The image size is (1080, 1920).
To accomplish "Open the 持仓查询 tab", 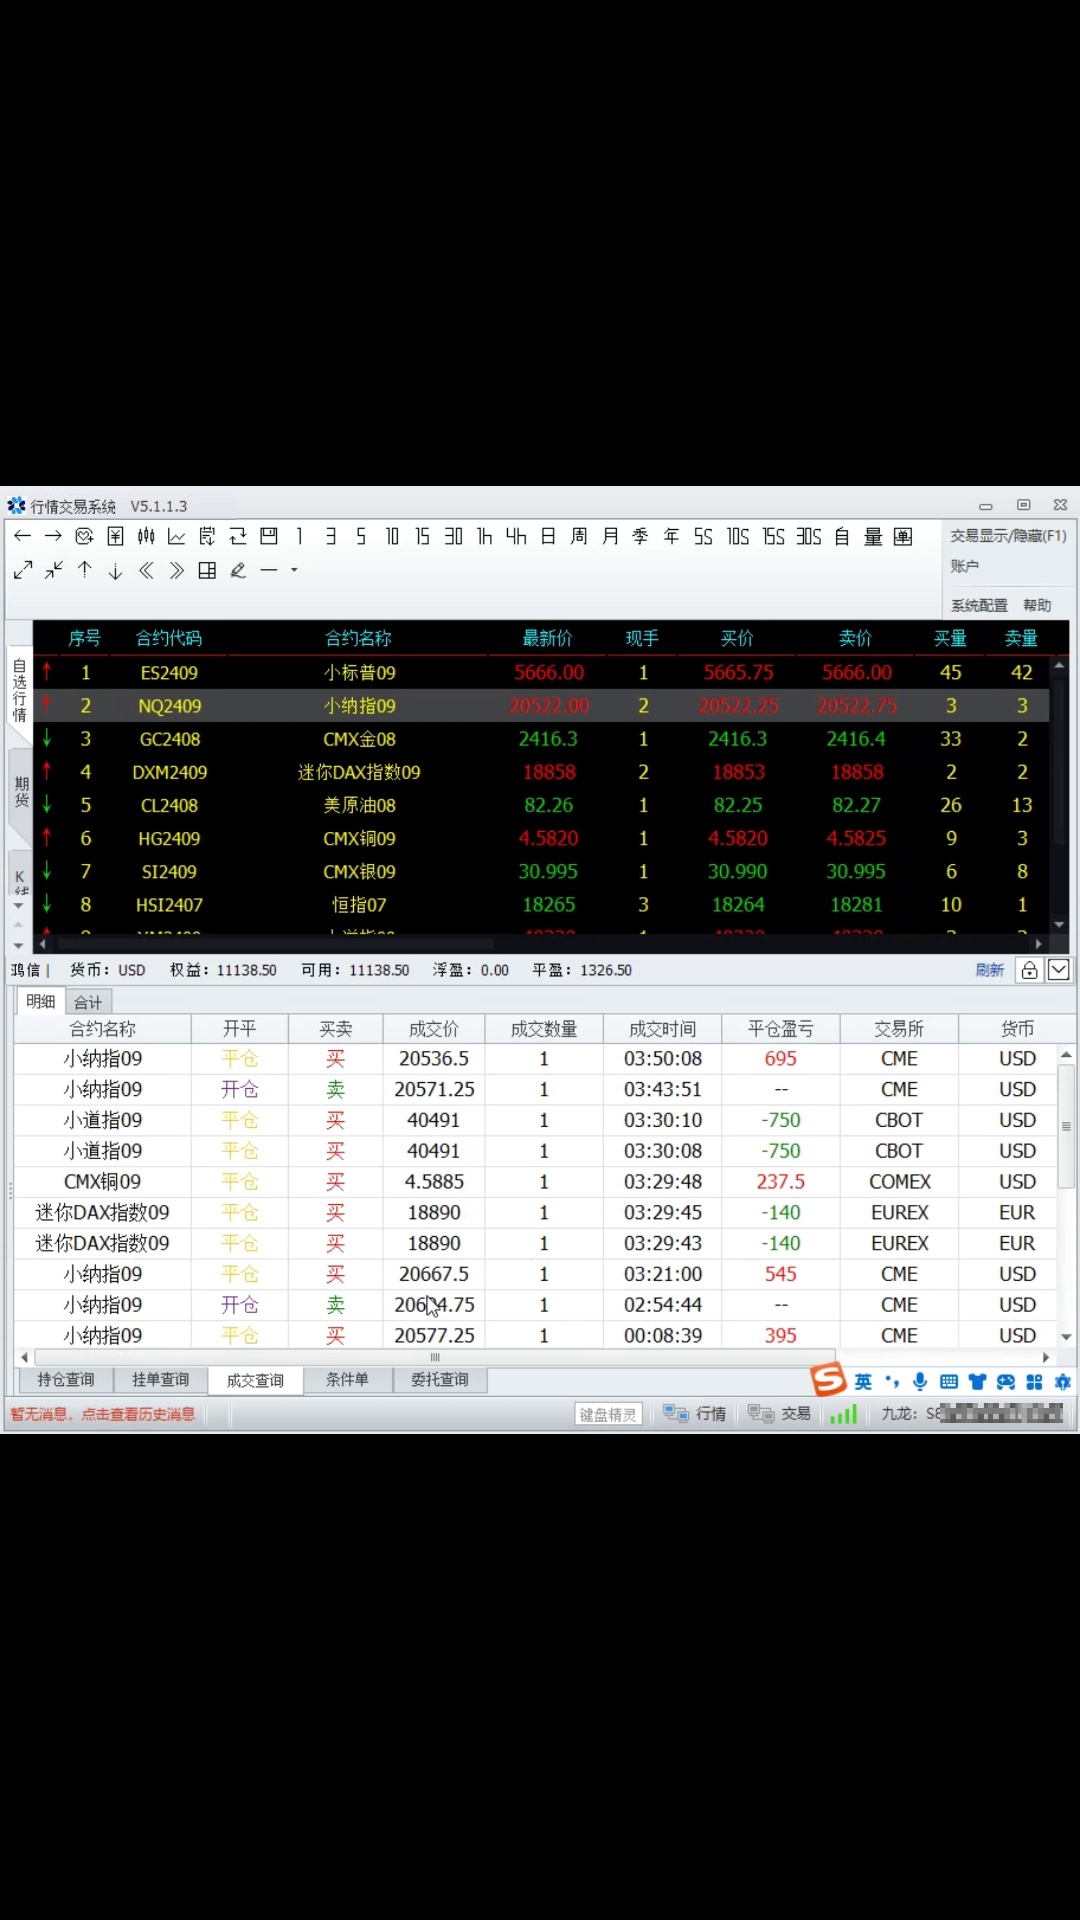I will pyautogui.click(x=66, y=1380).
